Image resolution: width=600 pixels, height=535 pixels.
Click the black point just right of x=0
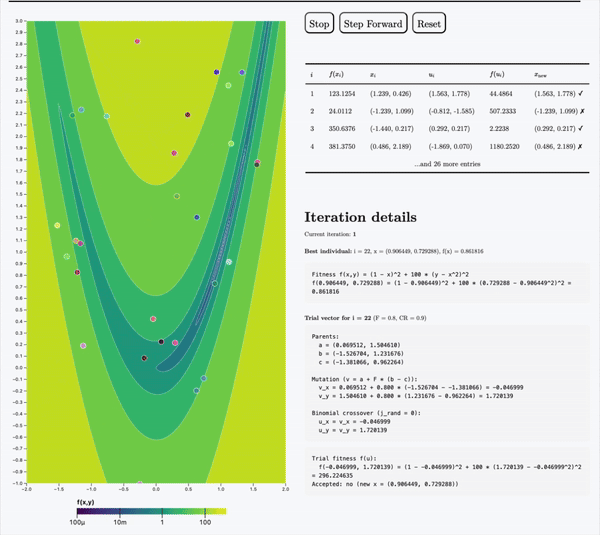point(161,342)
